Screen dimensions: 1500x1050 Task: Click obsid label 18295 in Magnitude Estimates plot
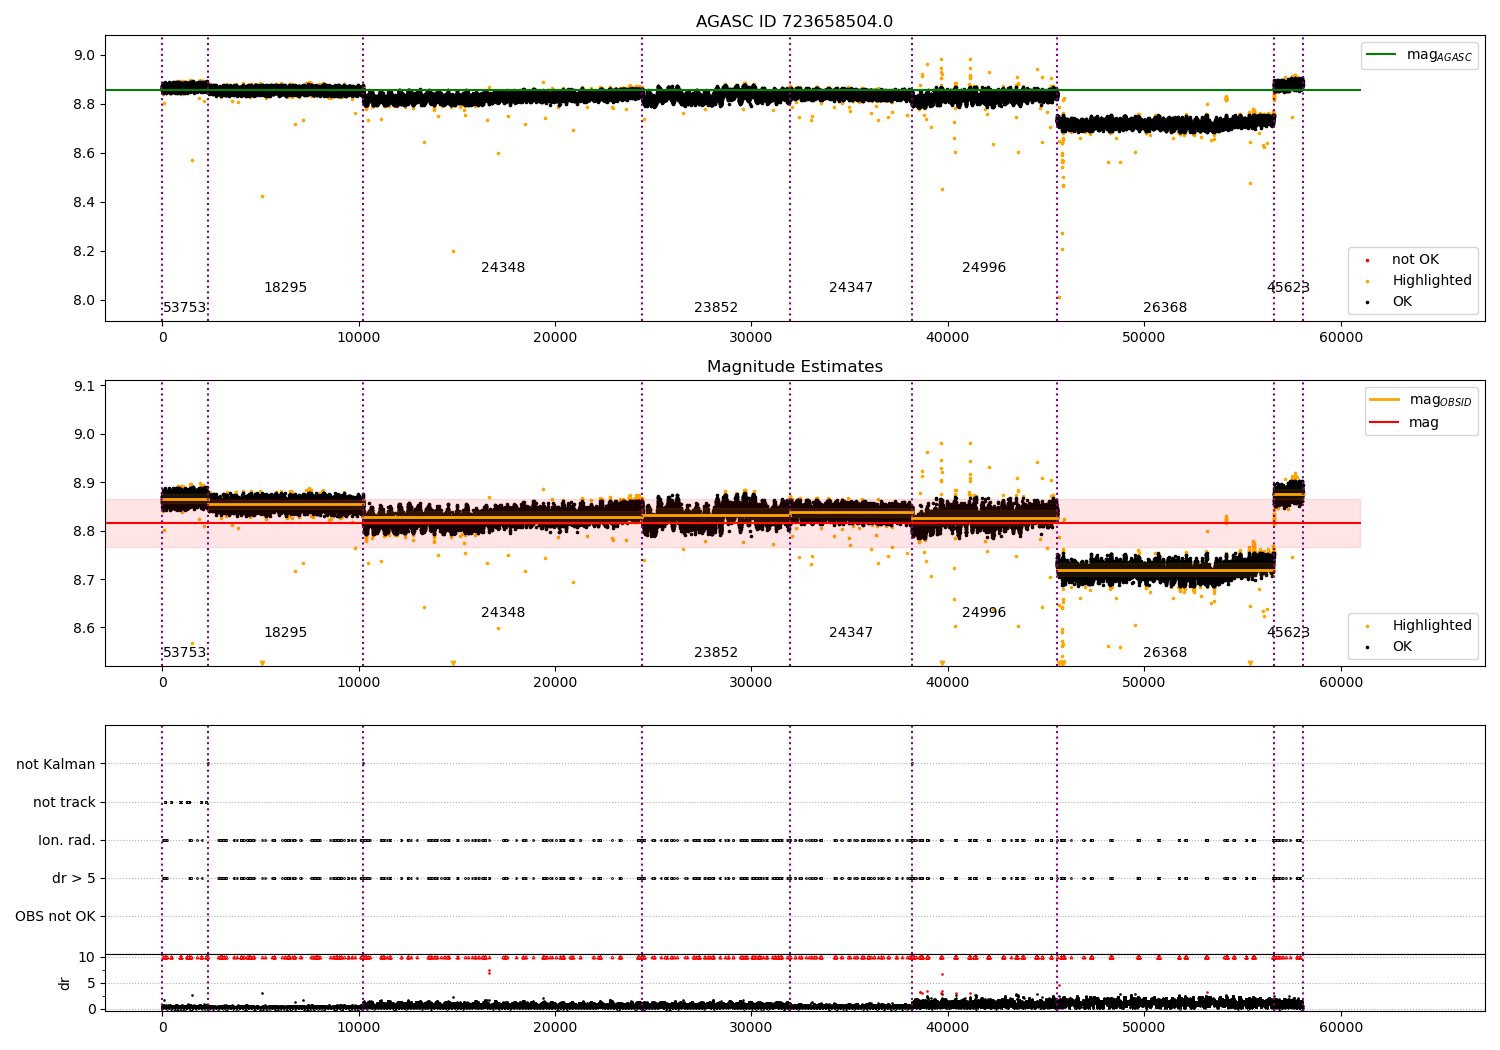(x=285, y=633)
